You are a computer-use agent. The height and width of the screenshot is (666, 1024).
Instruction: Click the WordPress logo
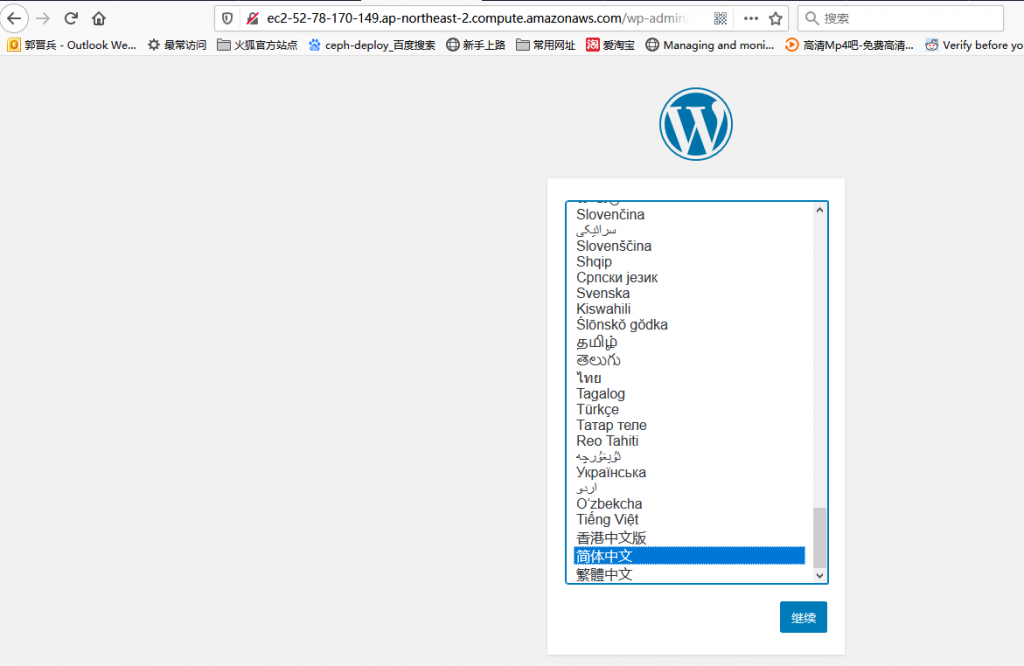point(696,124)
